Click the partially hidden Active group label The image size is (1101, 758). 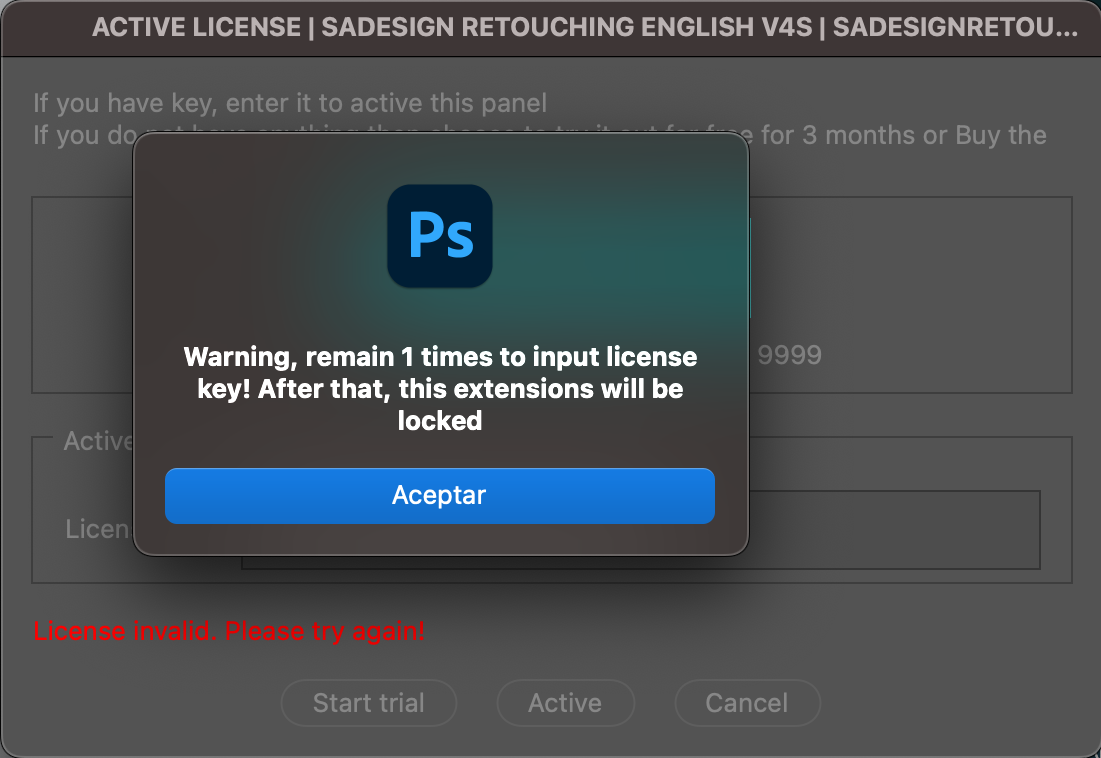(x=98, y=441)
